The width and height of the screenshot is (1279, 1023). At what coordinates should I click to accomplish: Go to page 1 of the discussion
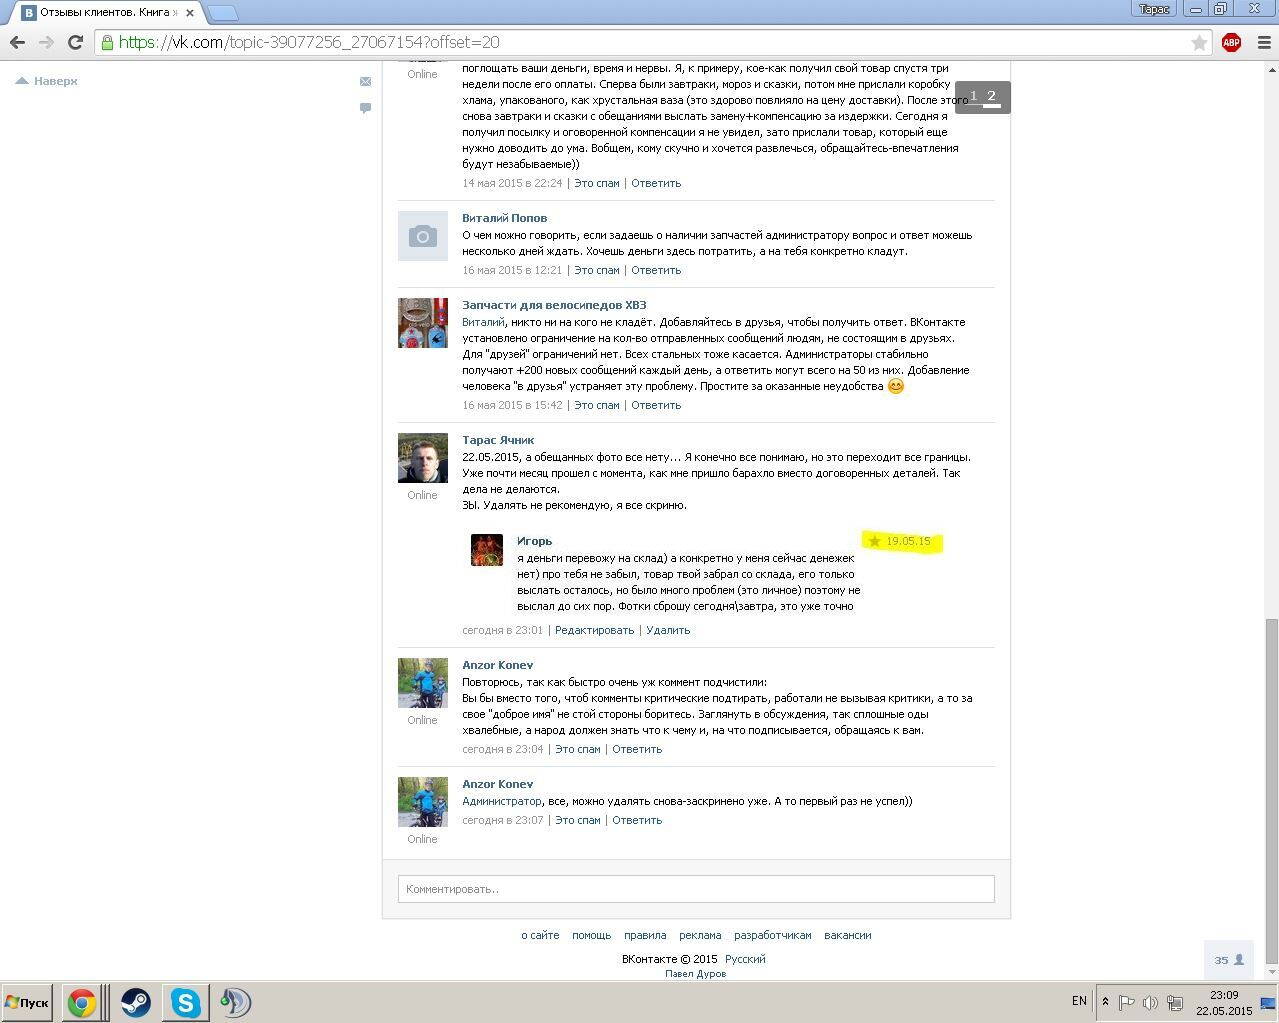click(x=973, y=97)
